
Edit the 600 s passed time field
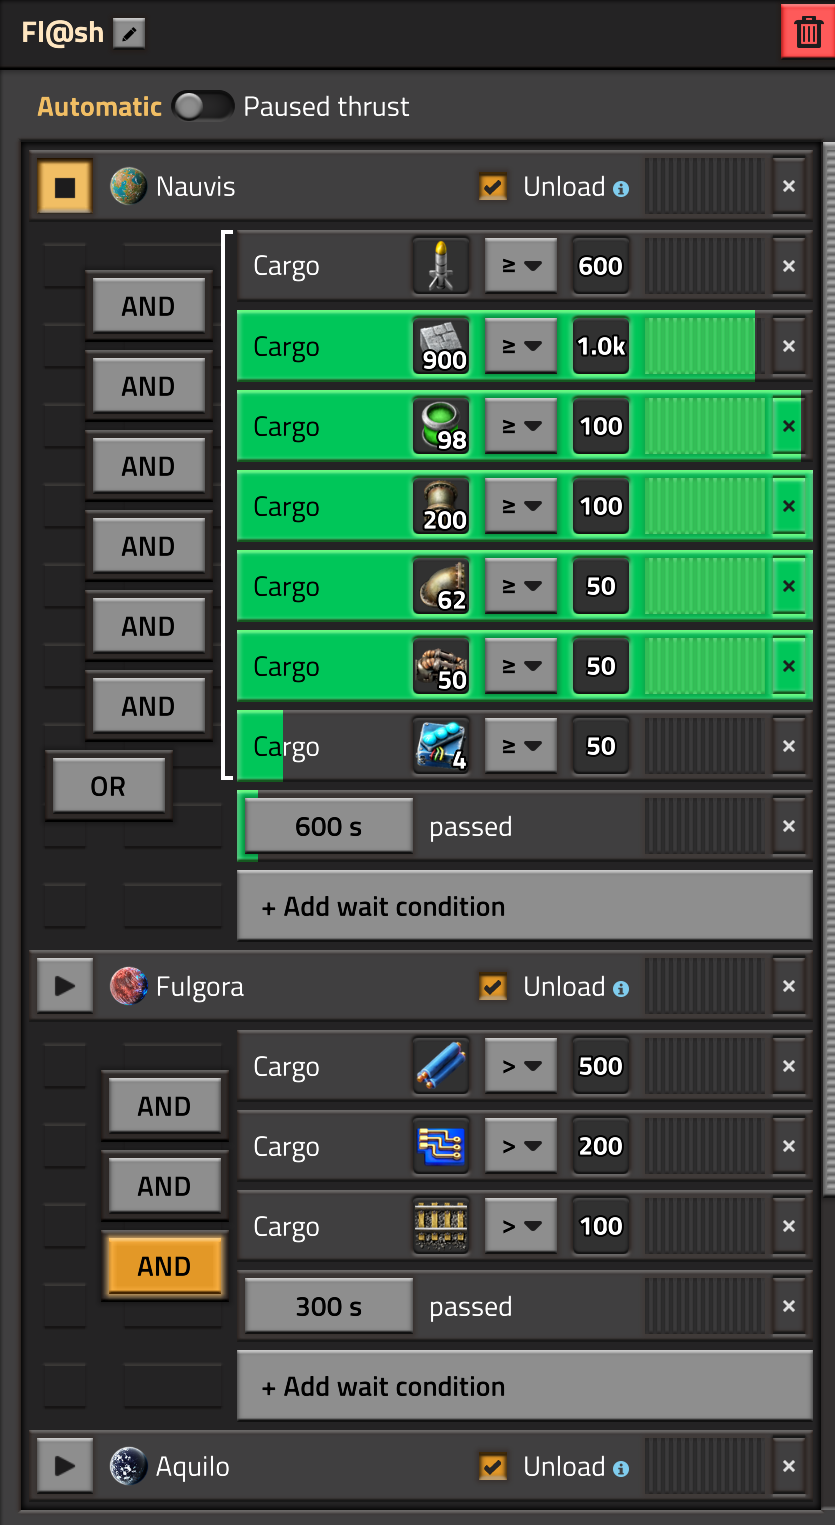(x=329, y=826)
